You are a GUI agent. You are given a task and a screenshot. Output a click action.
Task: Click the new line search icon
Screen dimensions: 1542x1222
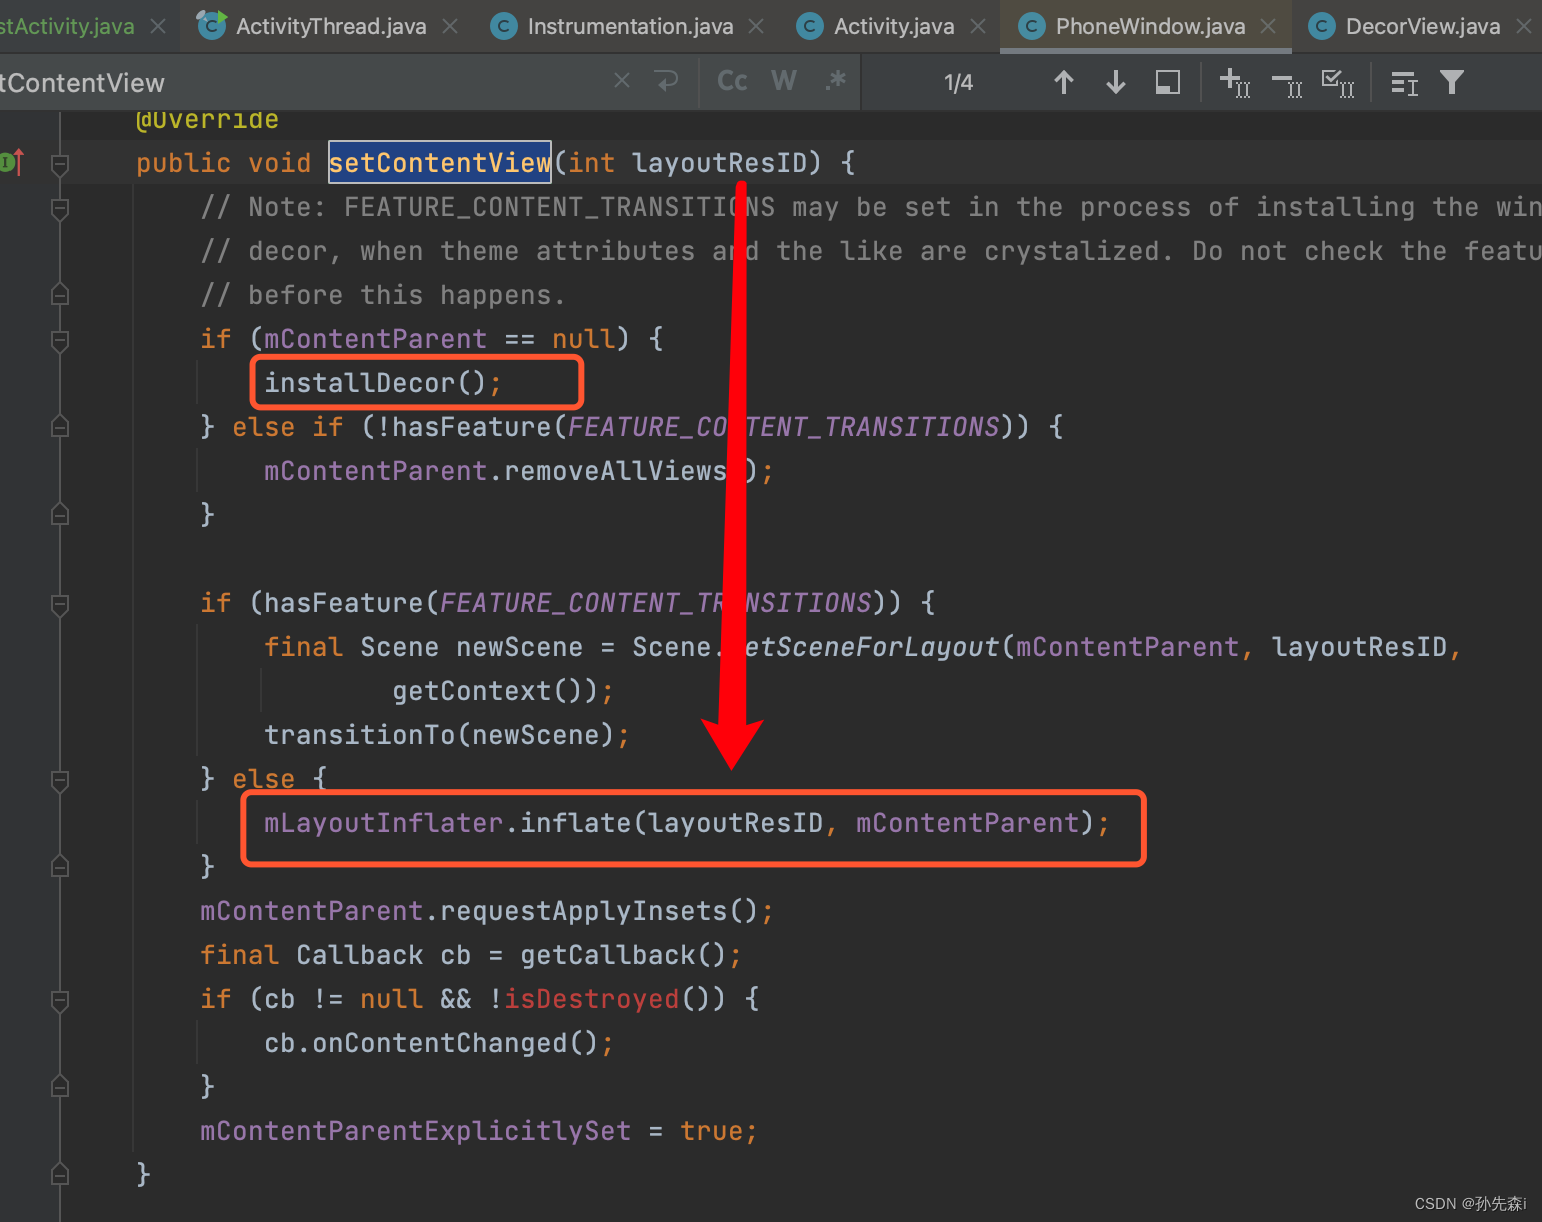pyautogui.click(x=666, y=80)
